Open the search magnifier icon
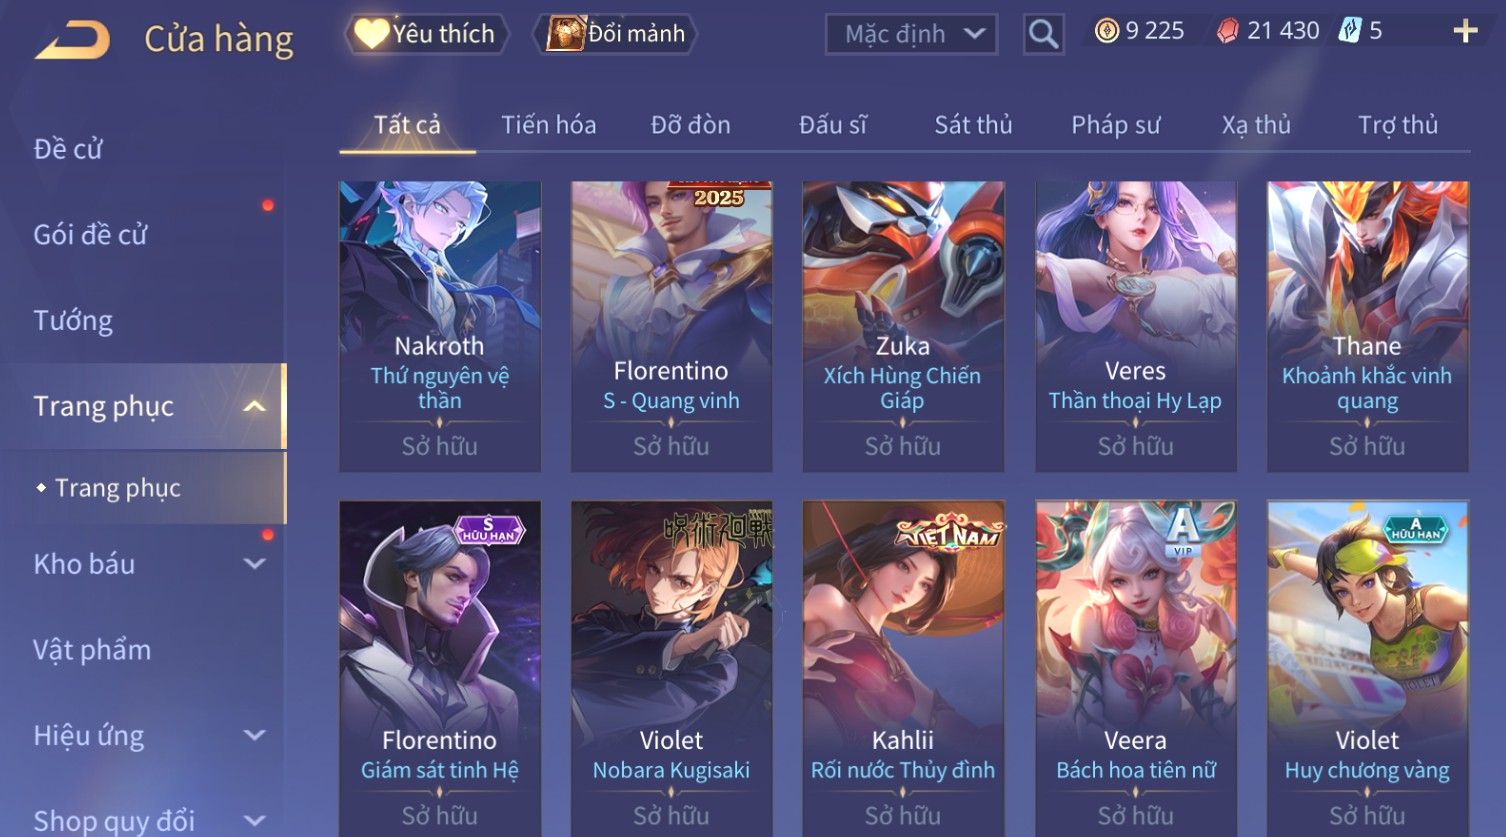The image size is (1506, 837). [x=1043, y=34]
